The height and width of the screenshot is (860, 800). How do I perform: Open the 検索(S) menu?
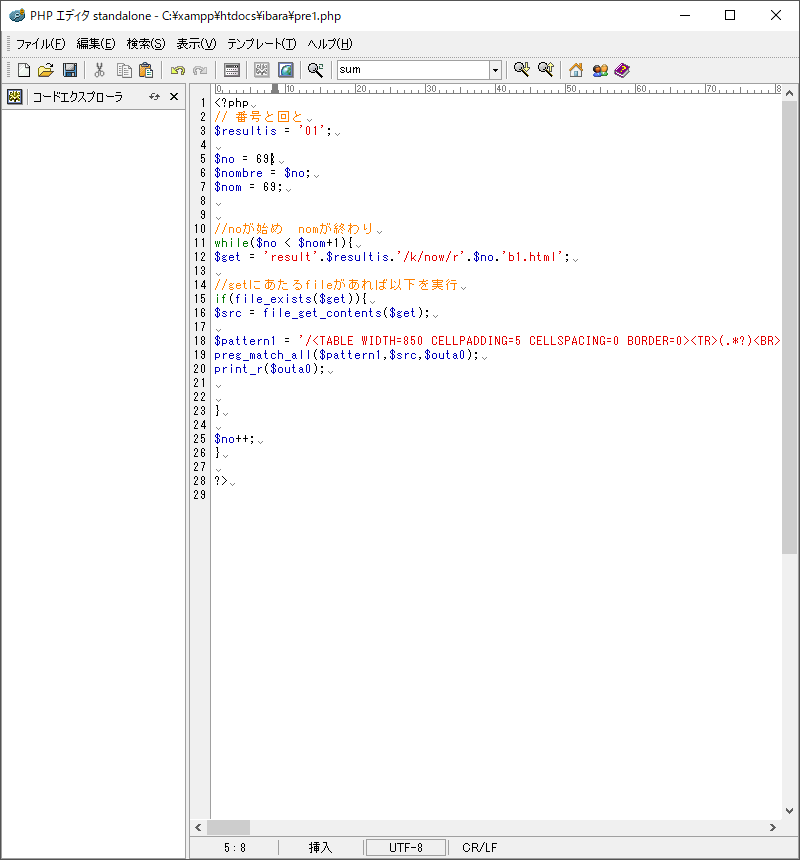click(x=146, y=44)
